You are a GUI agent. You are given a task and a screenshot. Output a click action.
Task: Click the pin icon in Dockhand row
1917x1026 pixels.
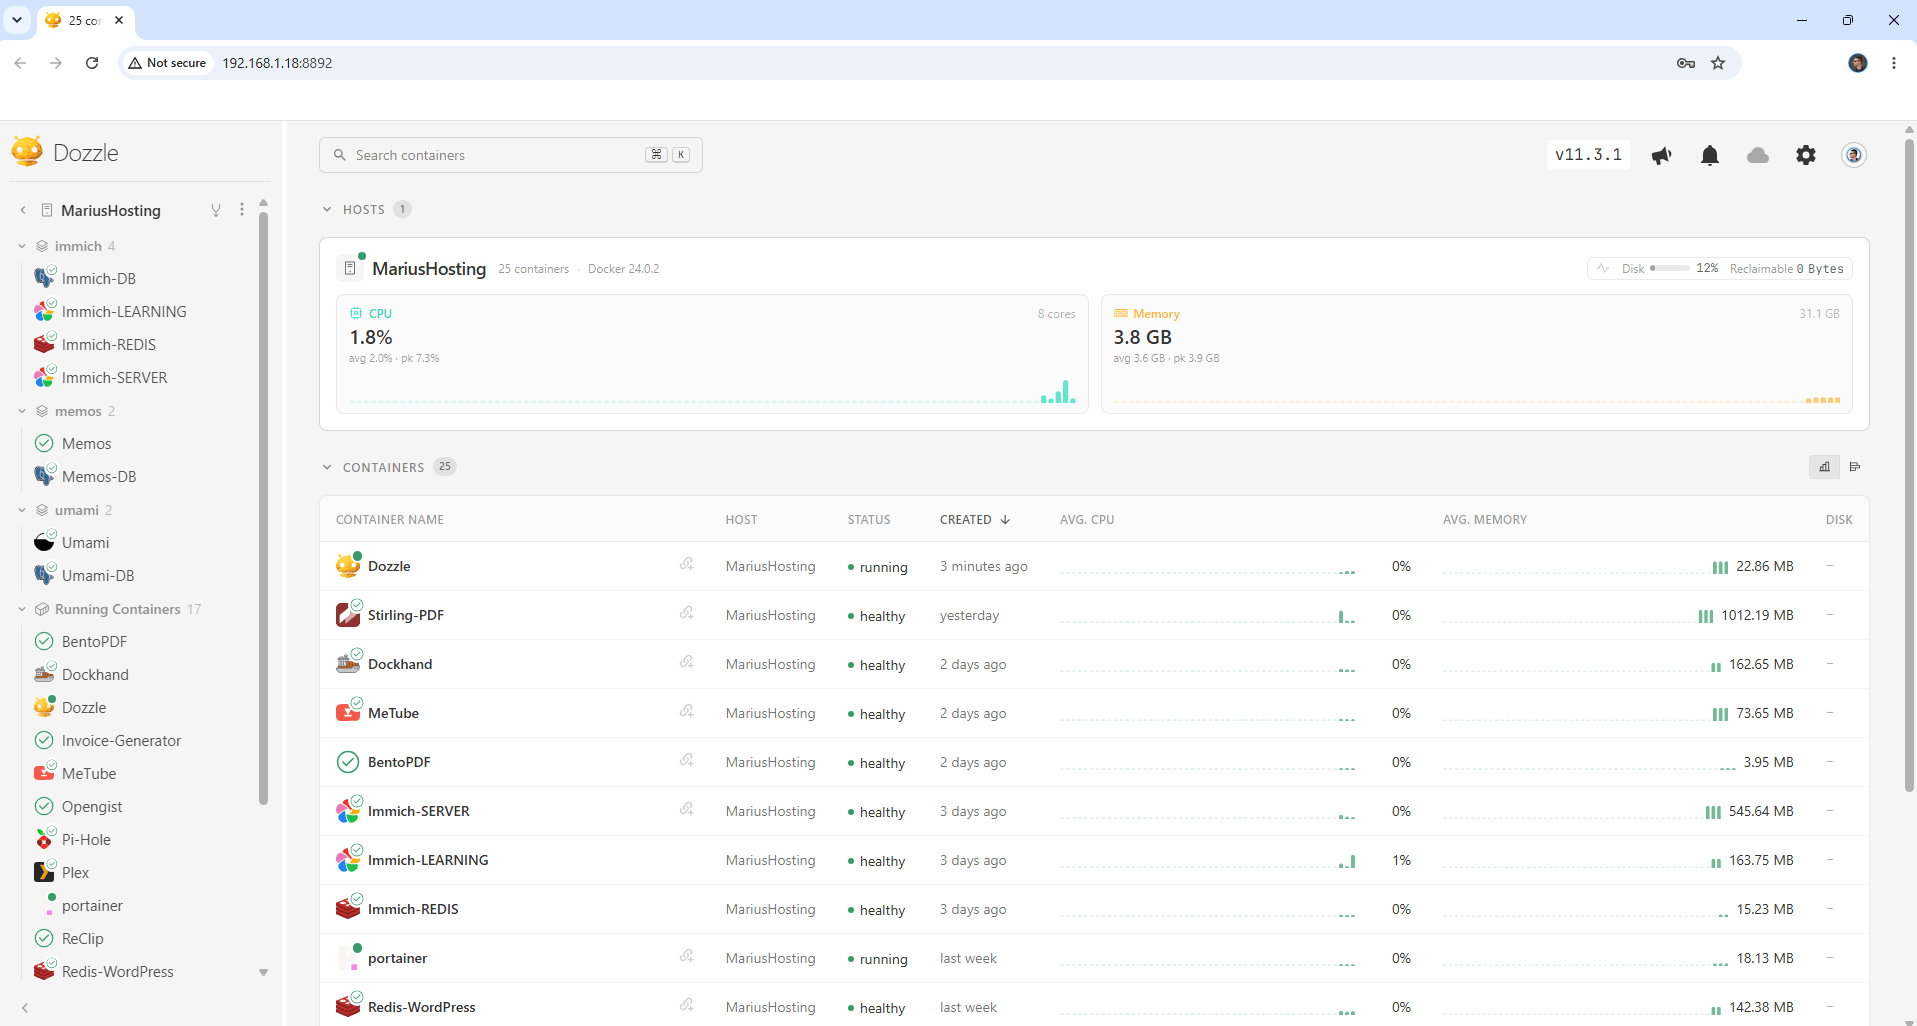click(x=687, y=662)
